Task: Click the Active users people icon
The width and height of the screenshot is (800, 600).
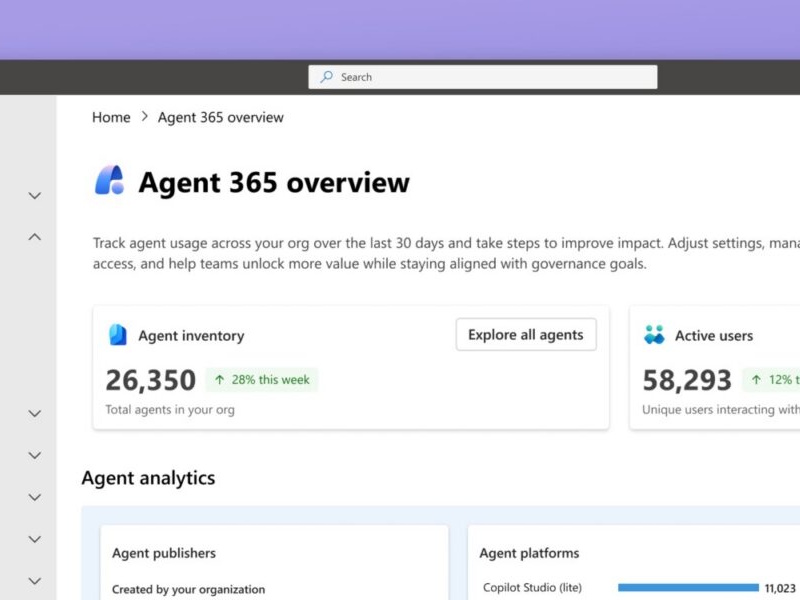Action: [654, 335]
